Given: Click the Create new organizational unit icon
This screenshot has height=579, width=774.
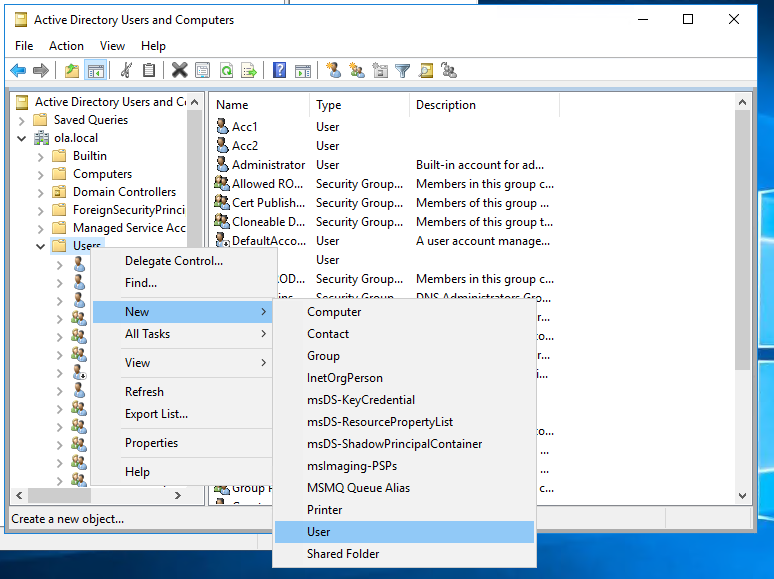Looking at the screenshot, I should [x=380, y=71].
